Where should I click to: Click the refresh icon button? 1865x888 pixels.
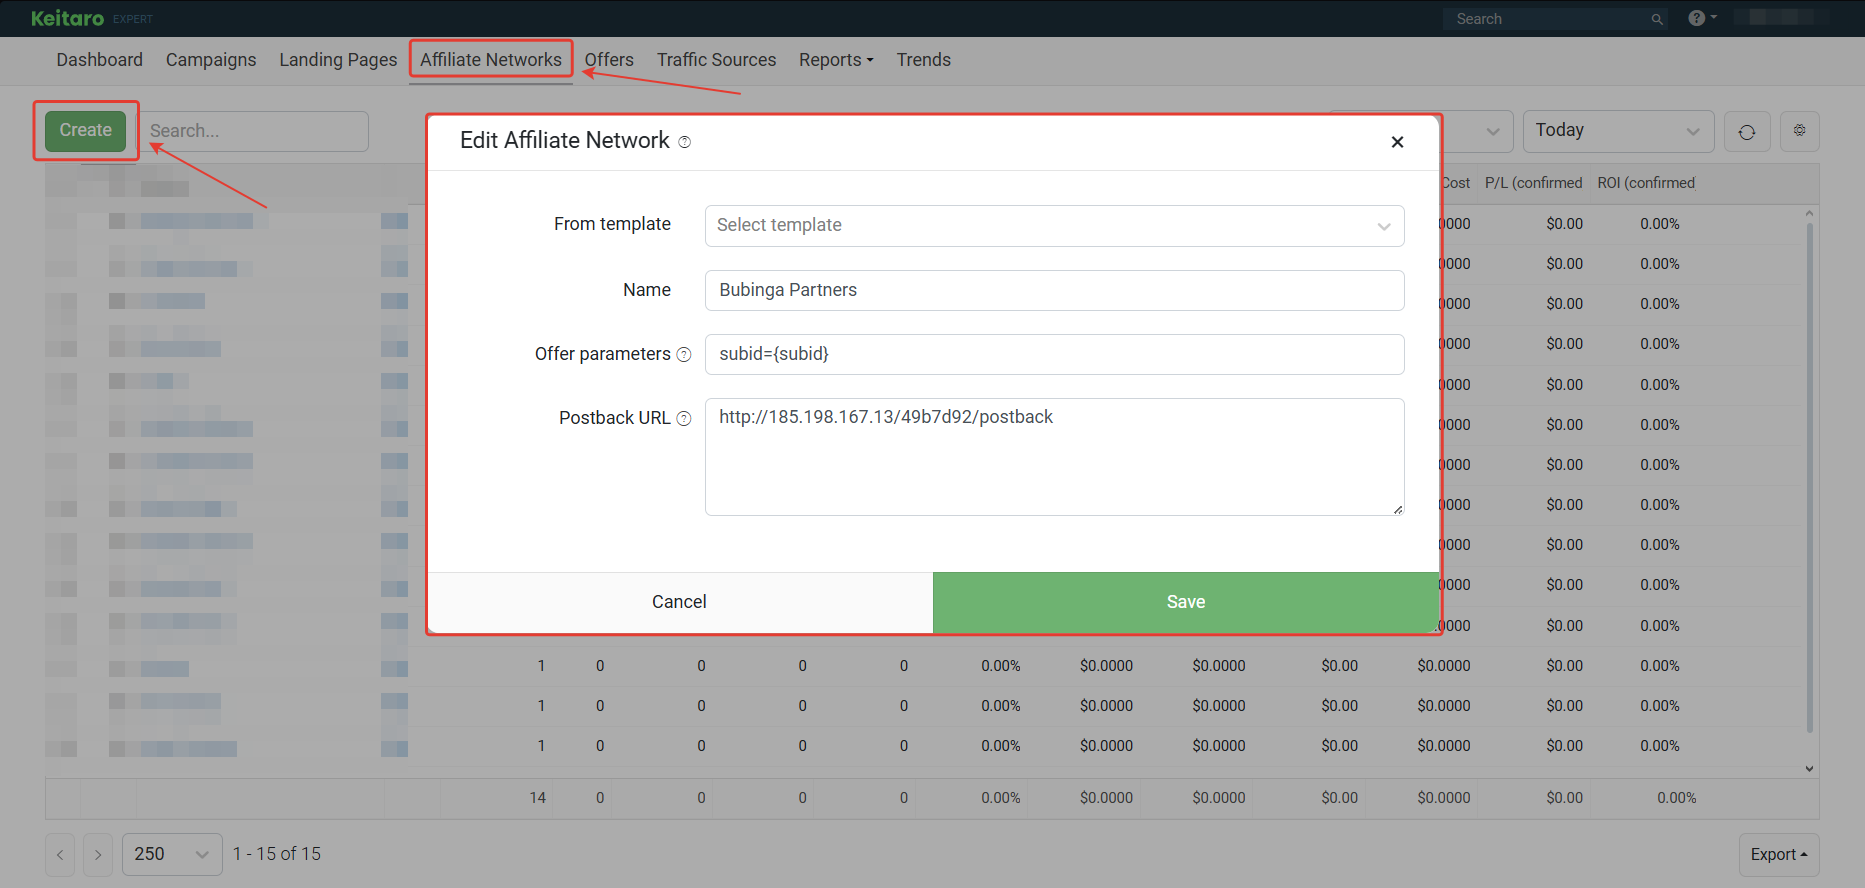pos(1747,132)
